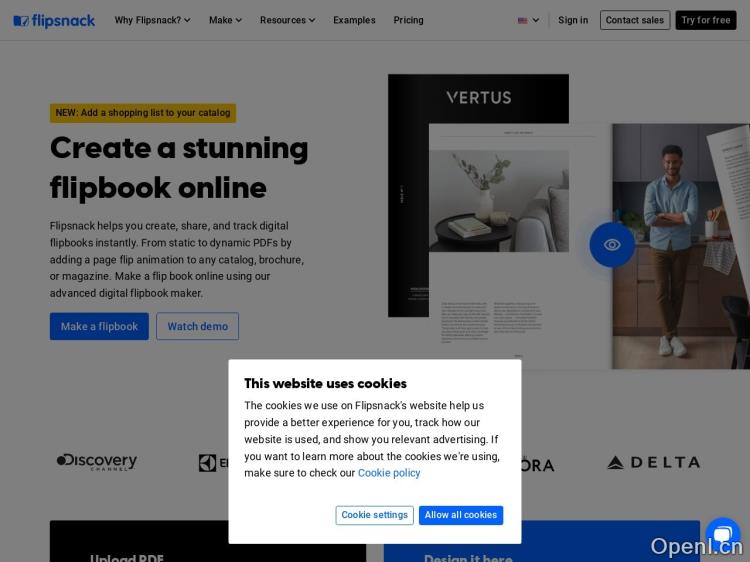The height and width of the screenshot is (562, 750).
Task: Open the Cookie policy link
Action: tap(389, 473)
